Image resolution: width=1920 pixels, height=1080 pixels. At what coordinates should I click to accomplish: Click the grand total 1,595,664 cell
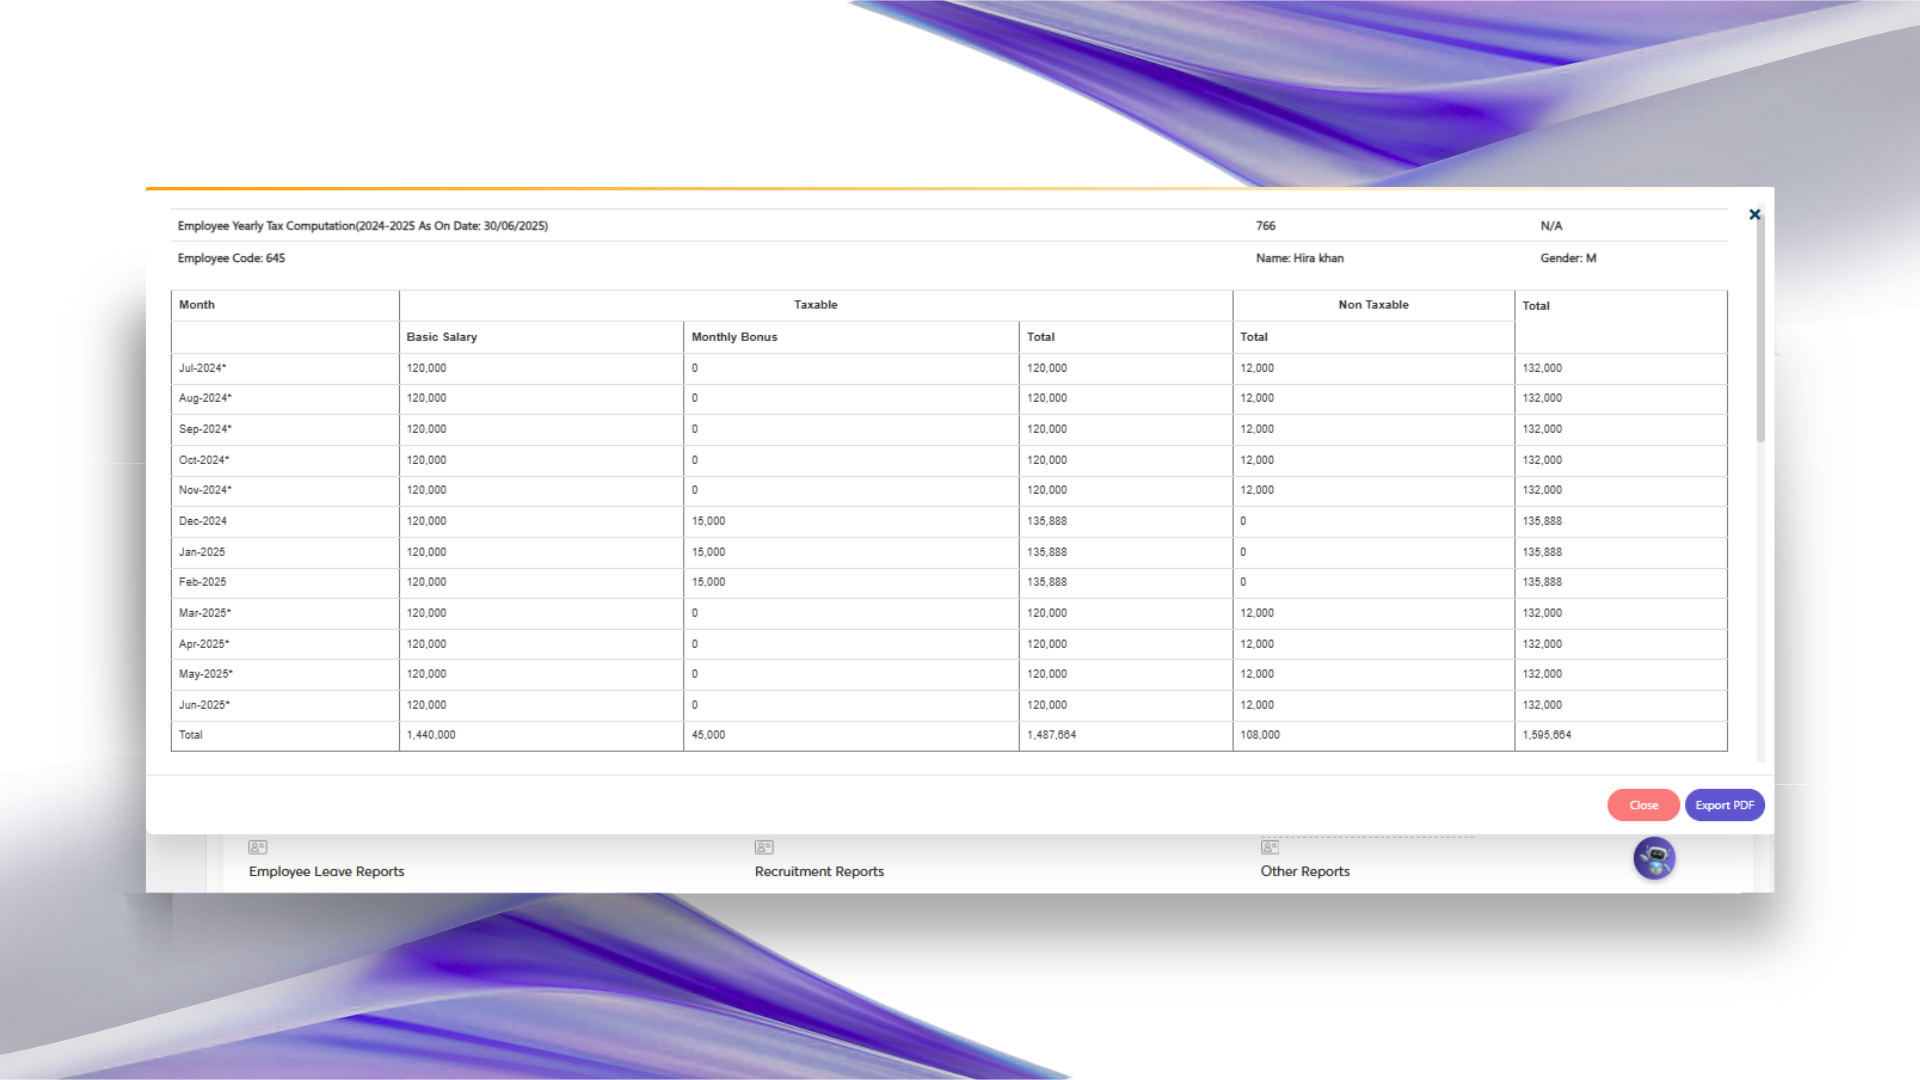tap(1546, 735)
